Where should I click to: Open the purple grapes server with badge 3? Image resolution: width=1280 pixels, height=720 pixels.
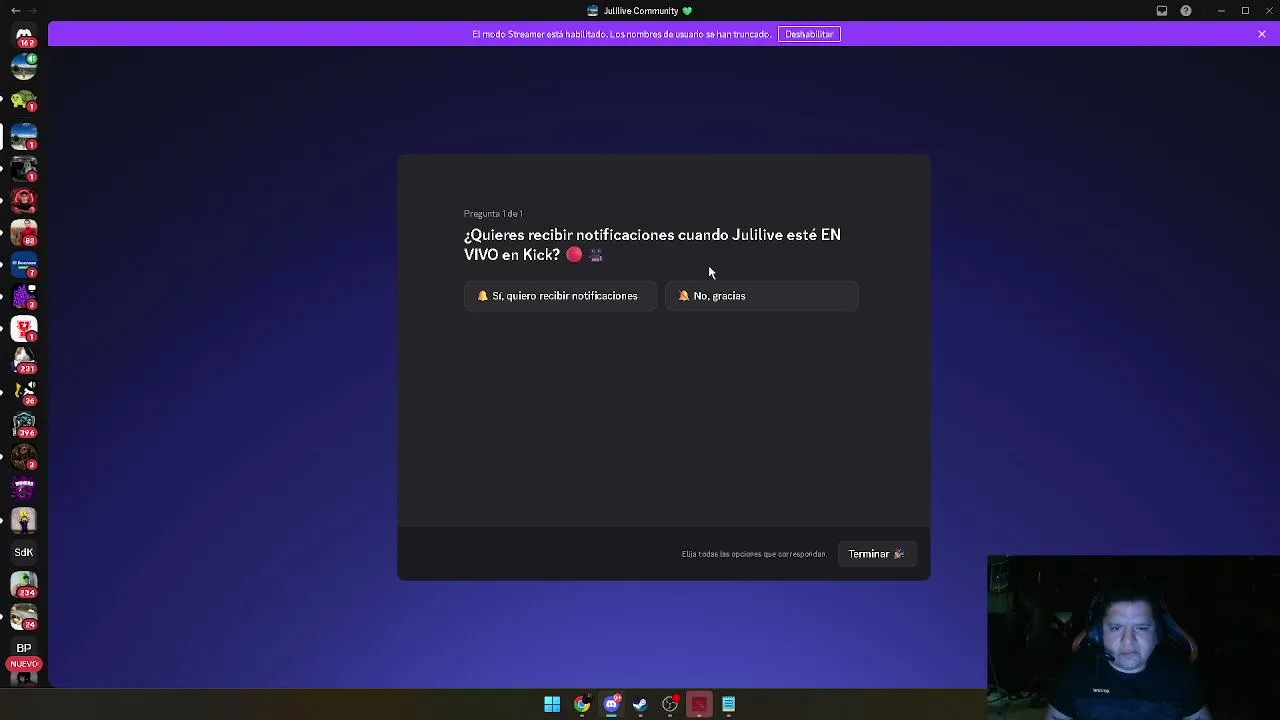point(24,296)
